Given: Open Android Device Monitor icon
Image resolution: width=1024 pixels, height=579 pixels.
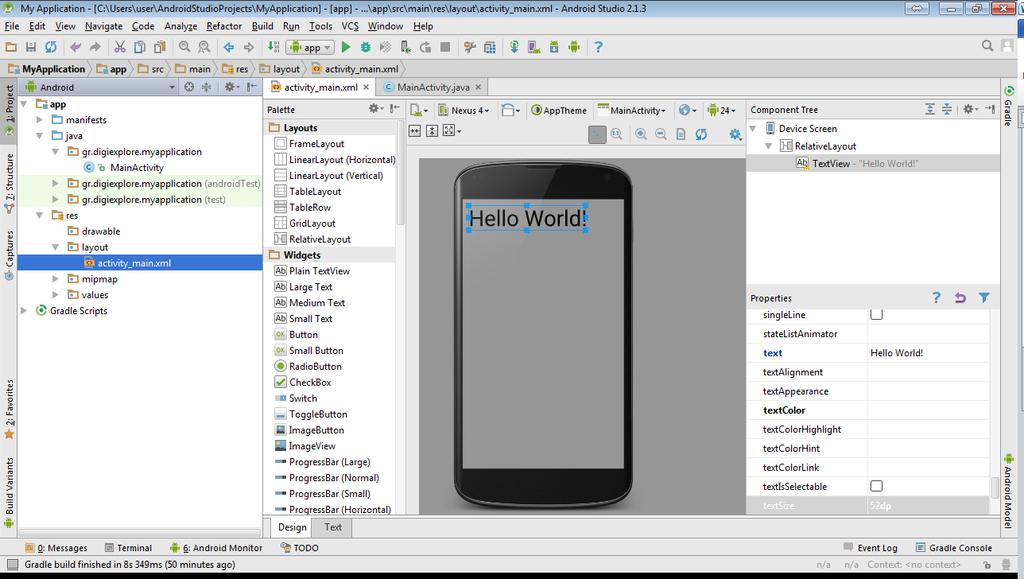Looking at the screenshot, I should 574,47.
